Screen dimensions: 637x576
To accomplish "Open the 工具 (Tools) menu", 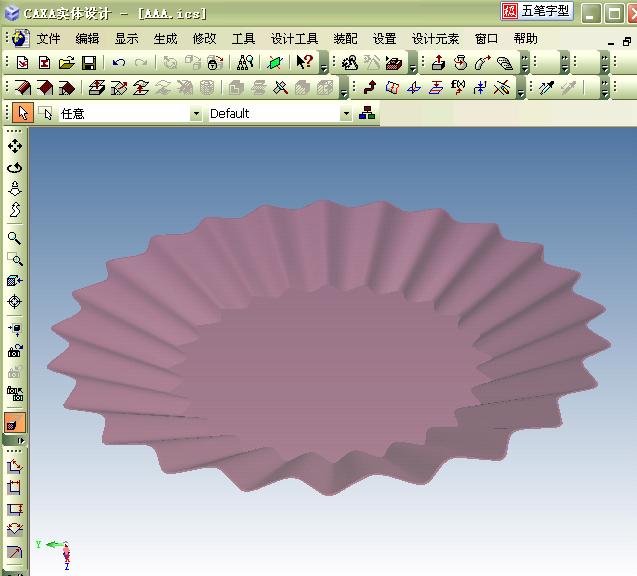I will (243, 39).
